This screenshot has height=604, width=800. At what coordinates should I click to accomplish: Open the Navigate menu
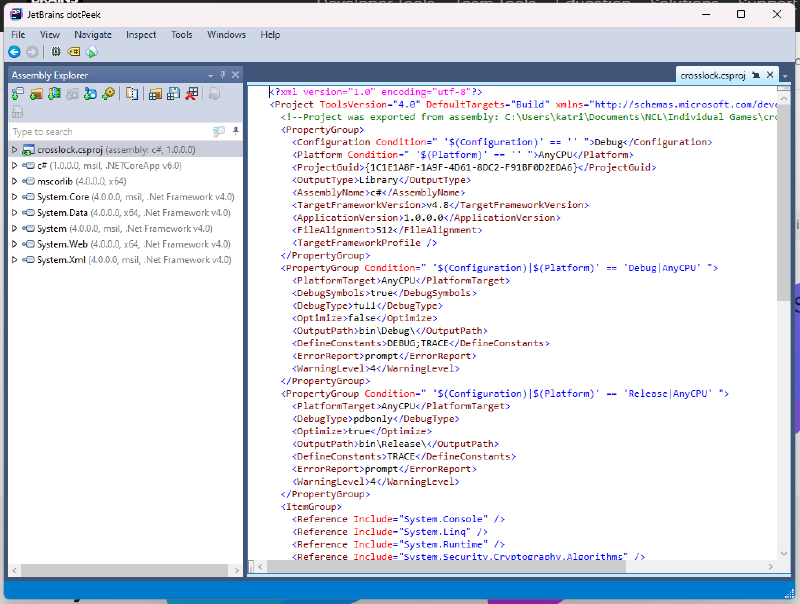click(x=93, y=34)
